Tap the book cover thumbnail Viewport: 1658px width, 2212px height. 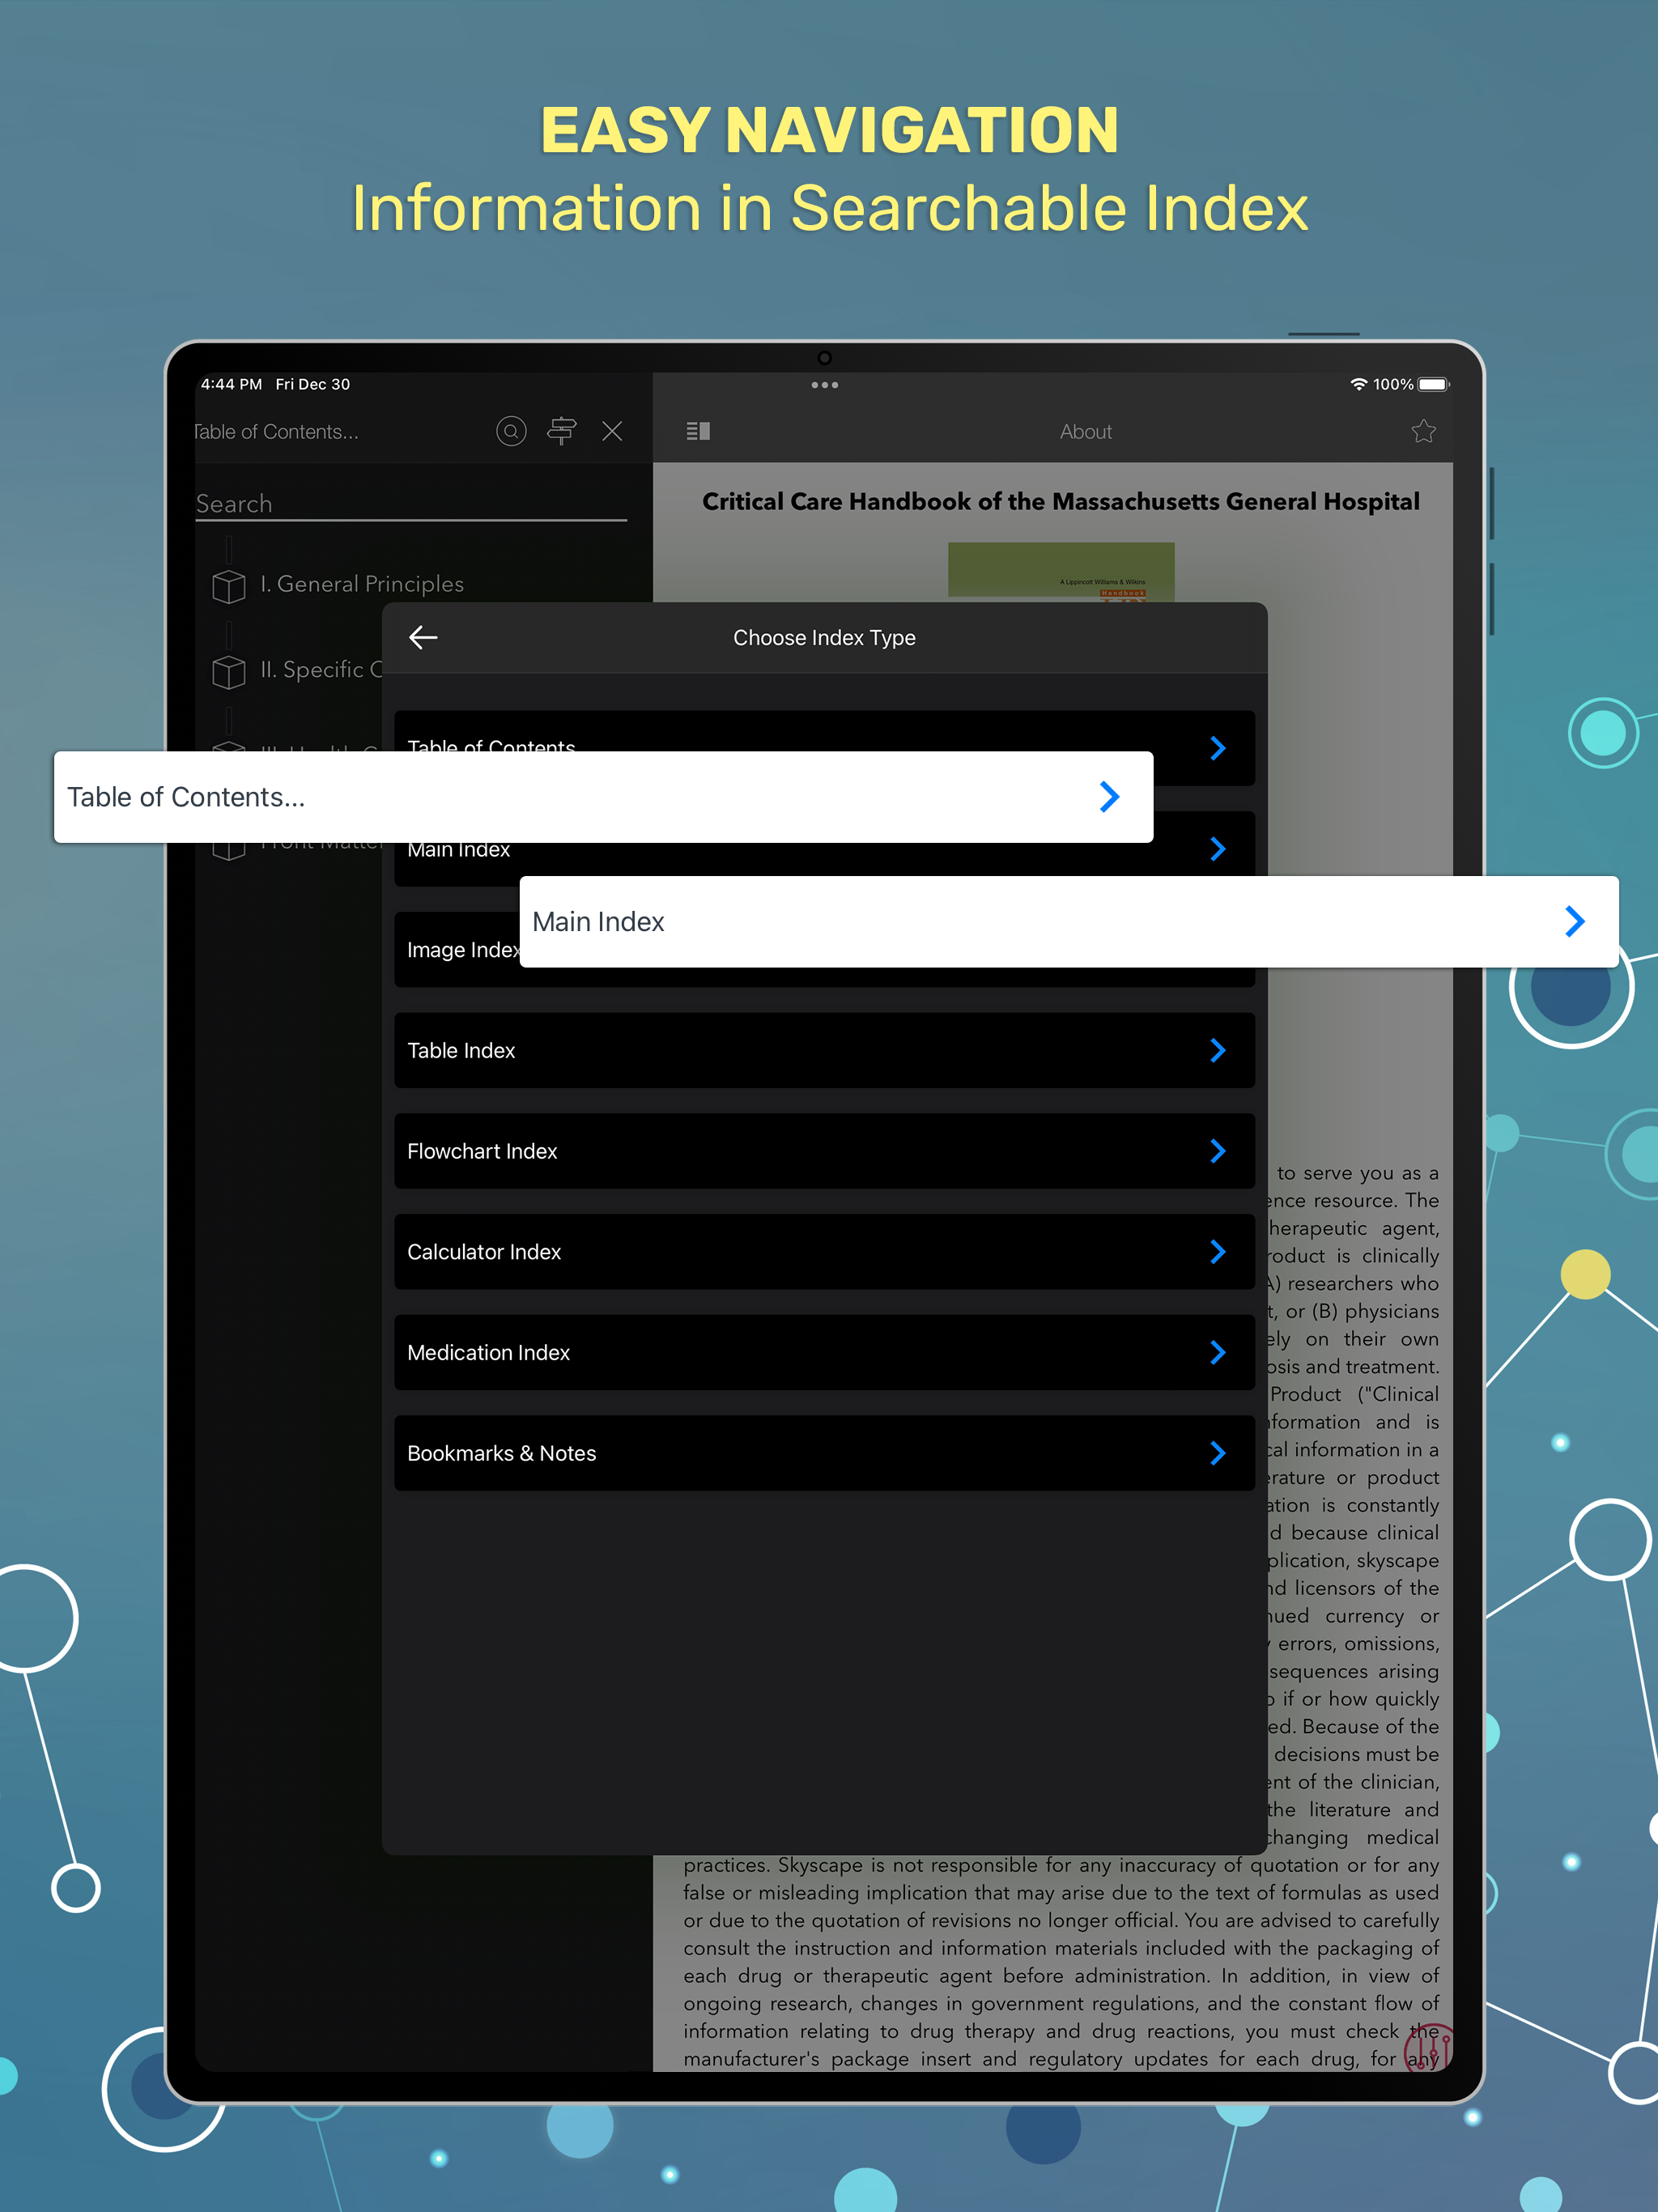1061,572
